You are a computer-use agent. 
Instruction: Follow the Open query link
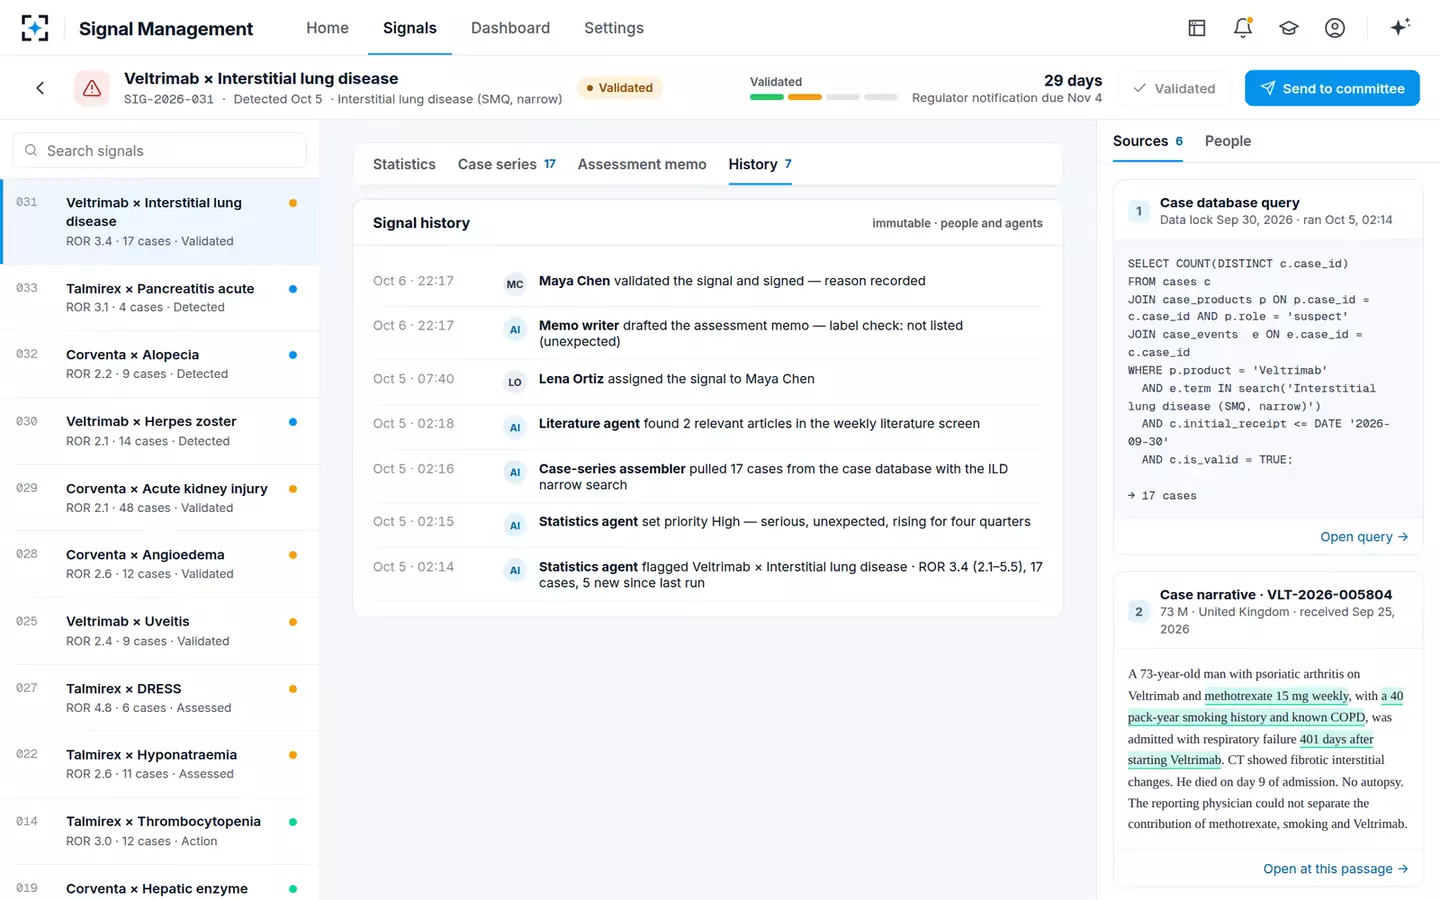pos(1364,537)
